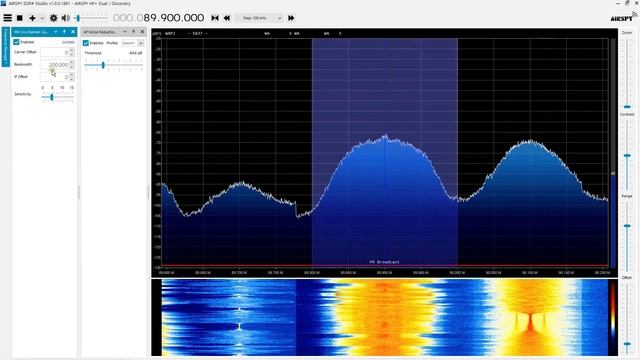Screen dimensions: 640x360
Task: Click the Threshold dB value text
Action: tap(135, 53)
